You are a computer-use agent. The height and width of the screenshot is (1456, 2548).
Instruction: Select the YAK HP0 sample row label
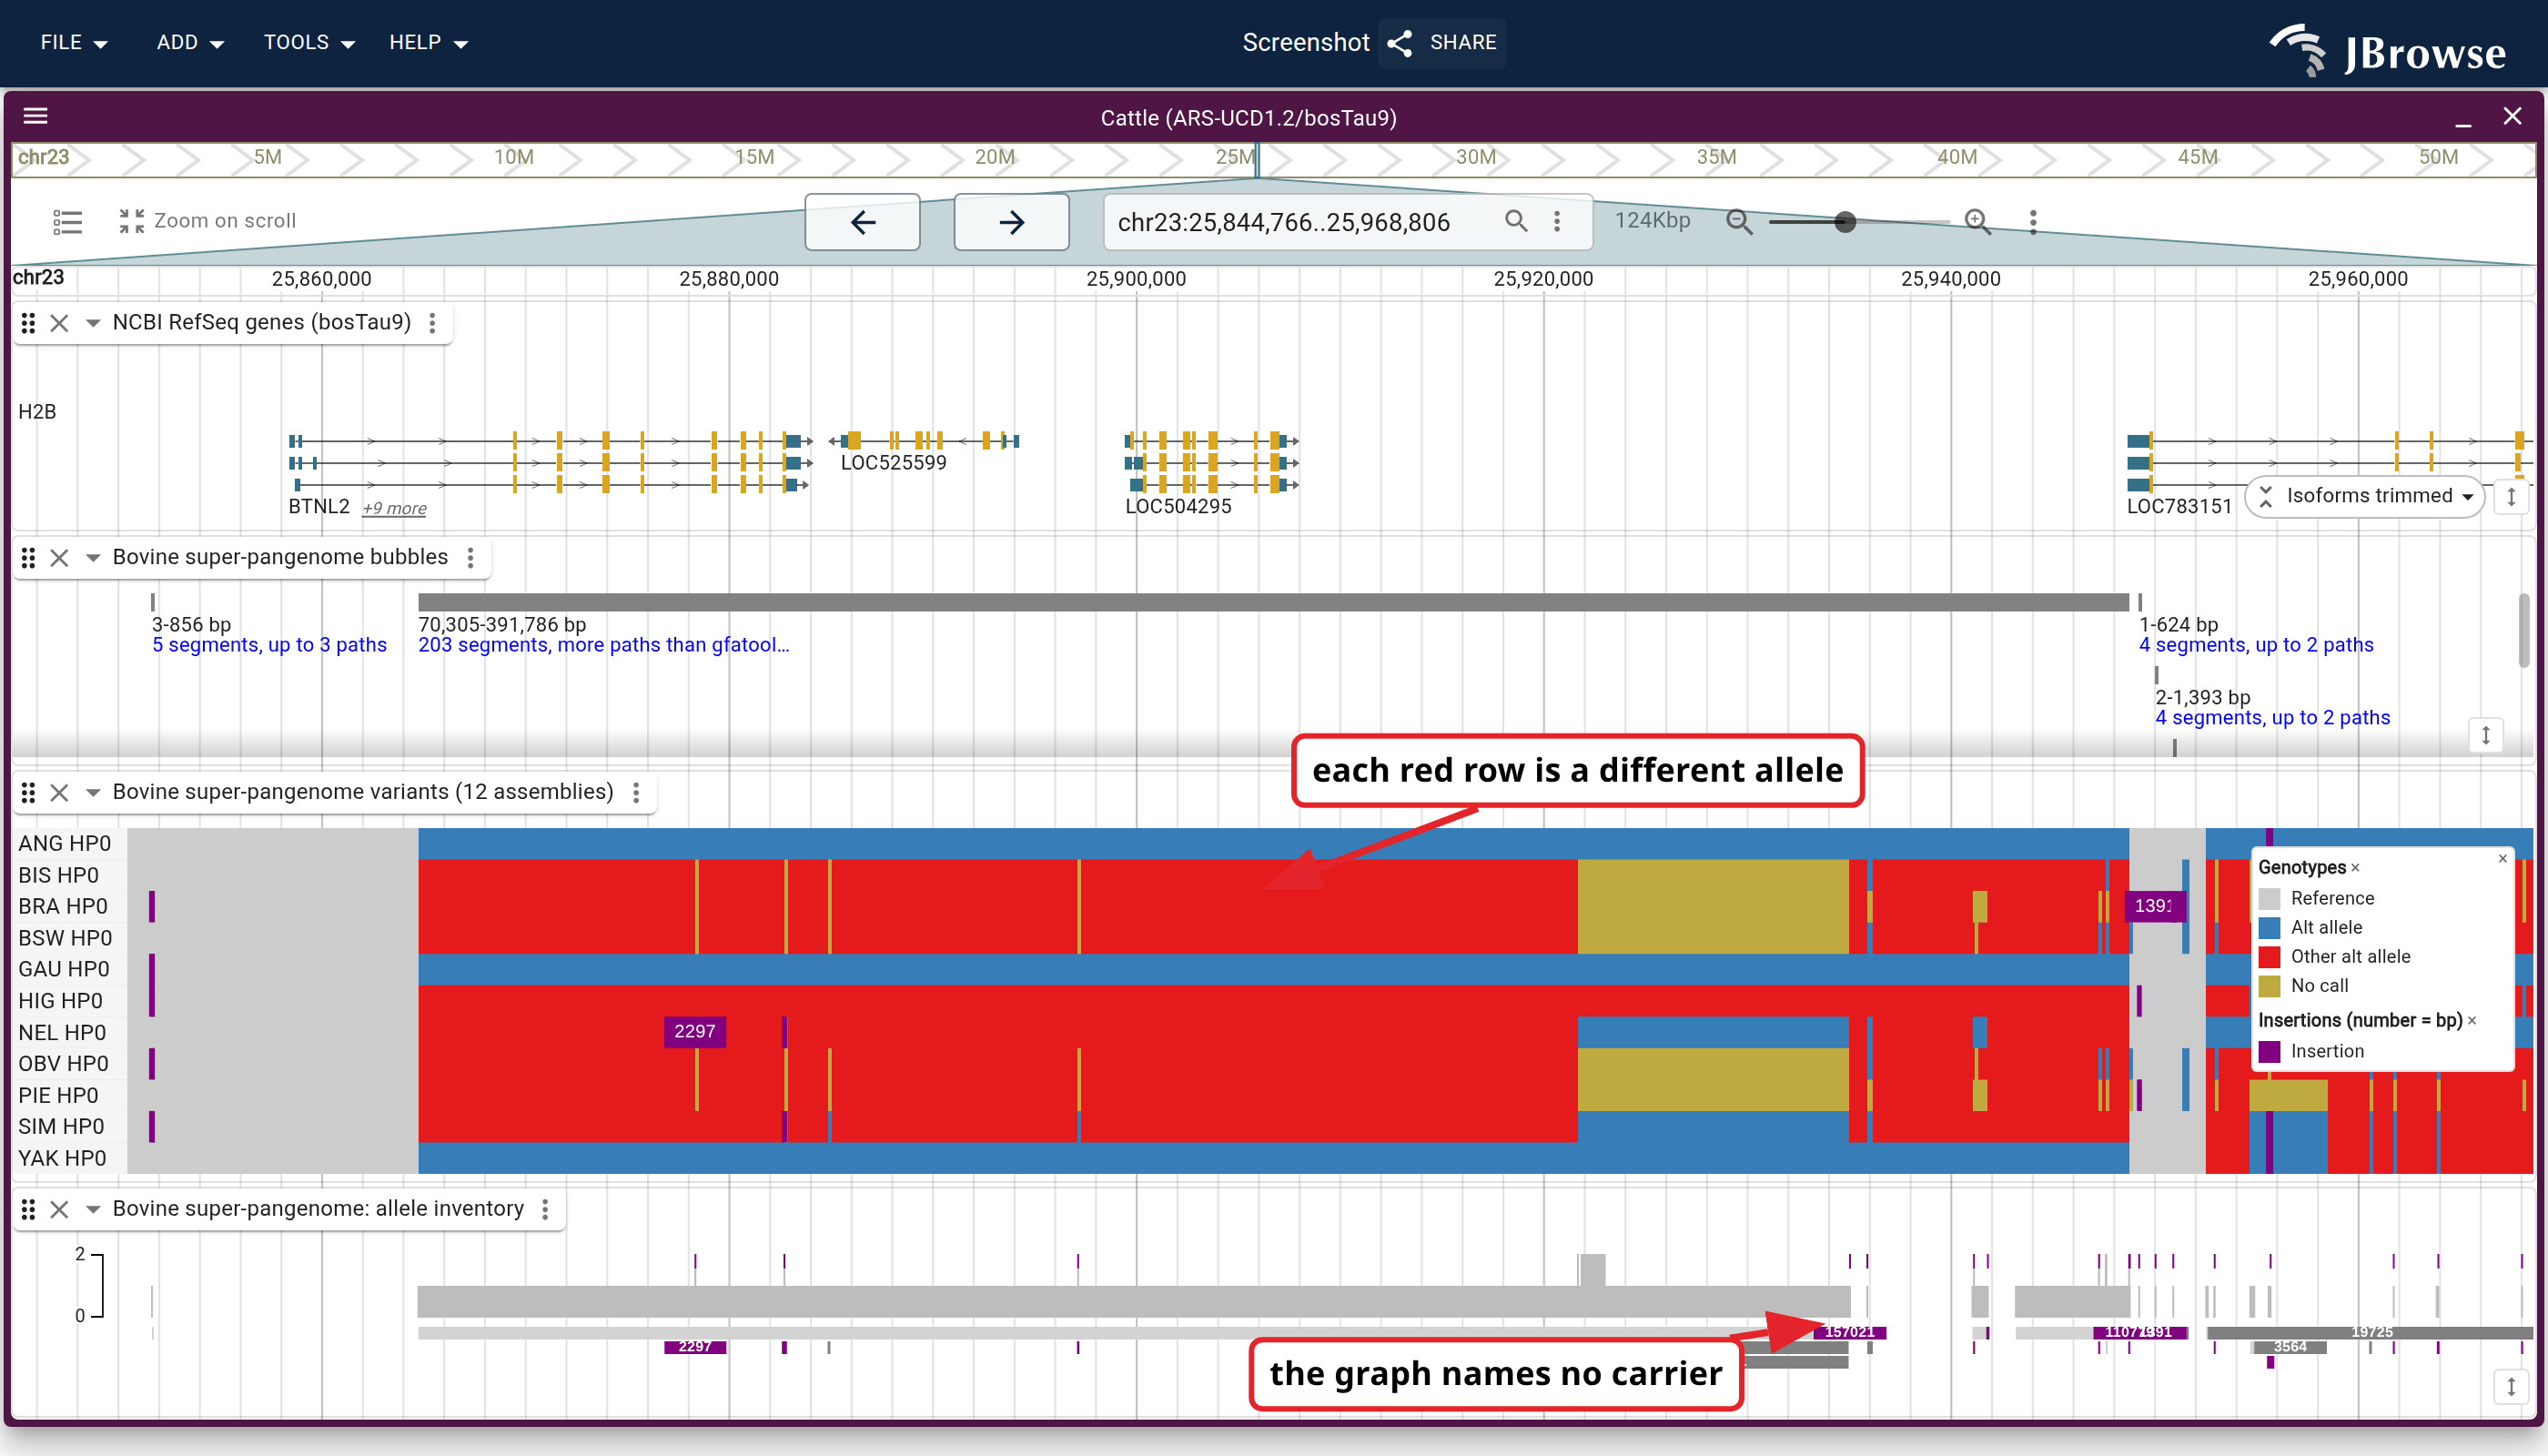pos(62,1159)
